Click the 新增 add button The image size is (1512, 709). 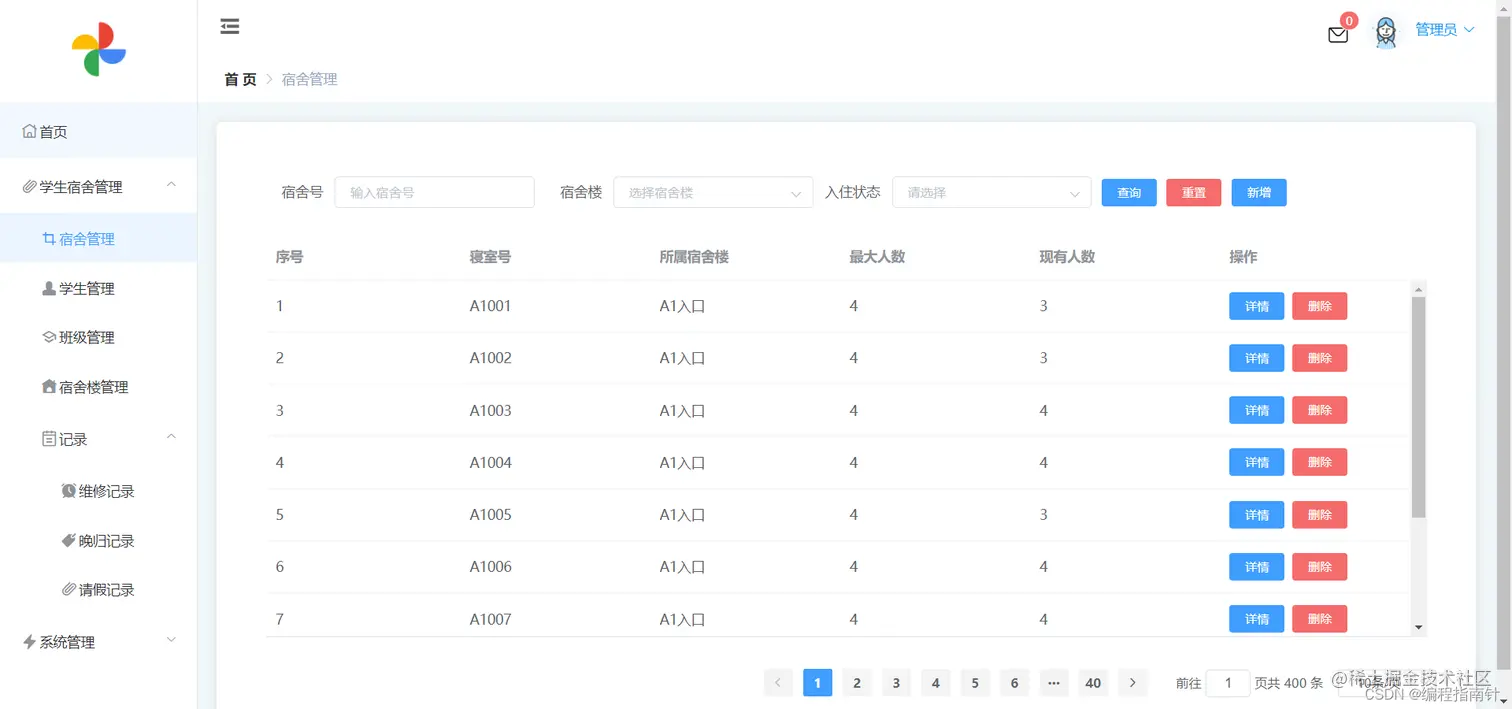1259,193
